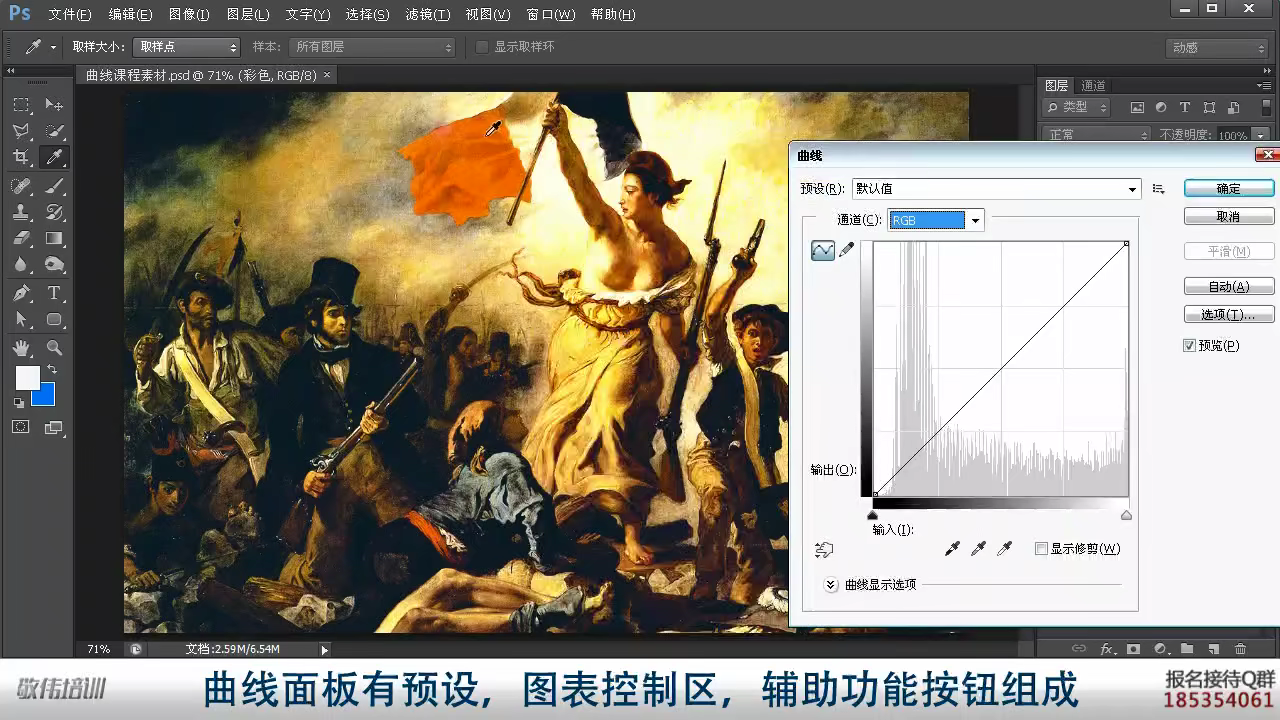This screenshot has height=720, width=1280.
Task: Activate the on-image adjustment hand tool
Action: pyautogui.click(x=824, y=549)
